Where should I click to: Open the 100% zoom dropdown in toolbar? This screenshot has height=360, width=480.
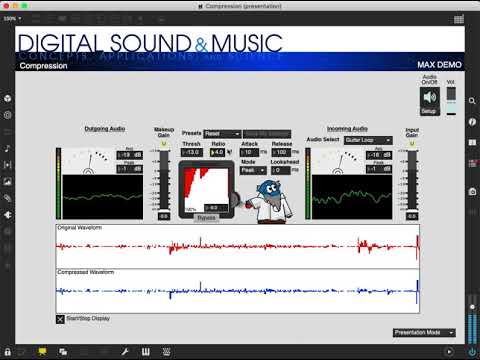coord(13,19)
